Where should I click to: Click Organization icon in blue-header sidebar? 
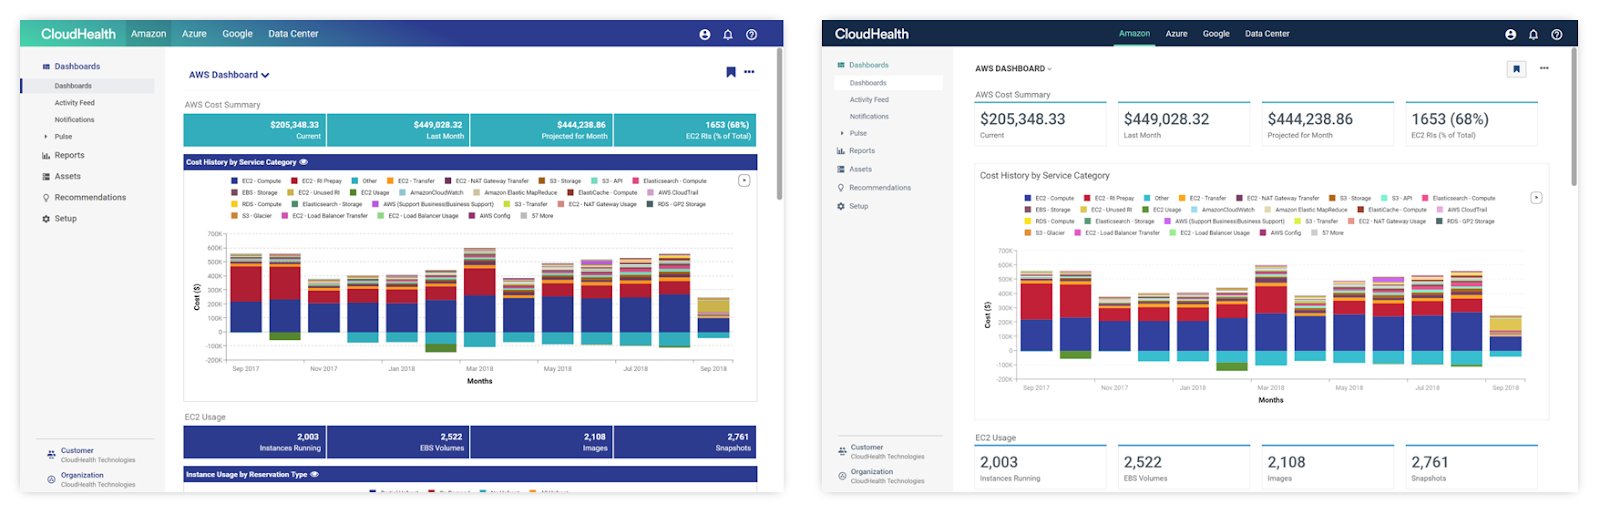51,479
